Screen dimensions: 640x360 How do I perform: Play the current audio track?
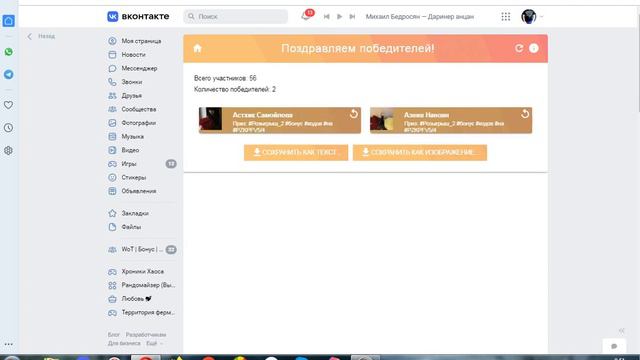(339, 17)
